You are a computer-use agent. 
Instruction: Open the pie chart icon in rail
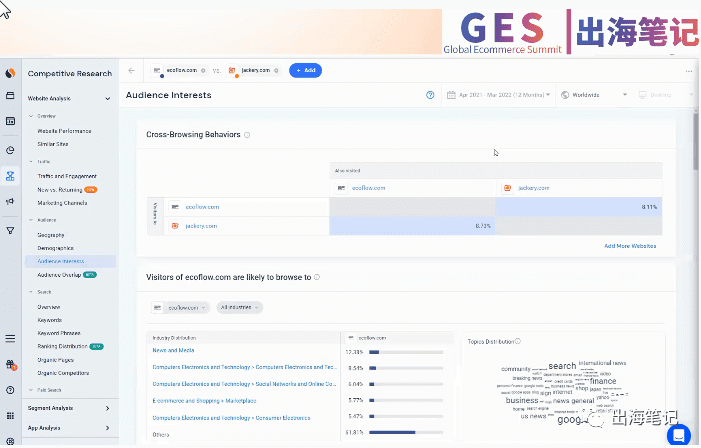click(10, 150)
